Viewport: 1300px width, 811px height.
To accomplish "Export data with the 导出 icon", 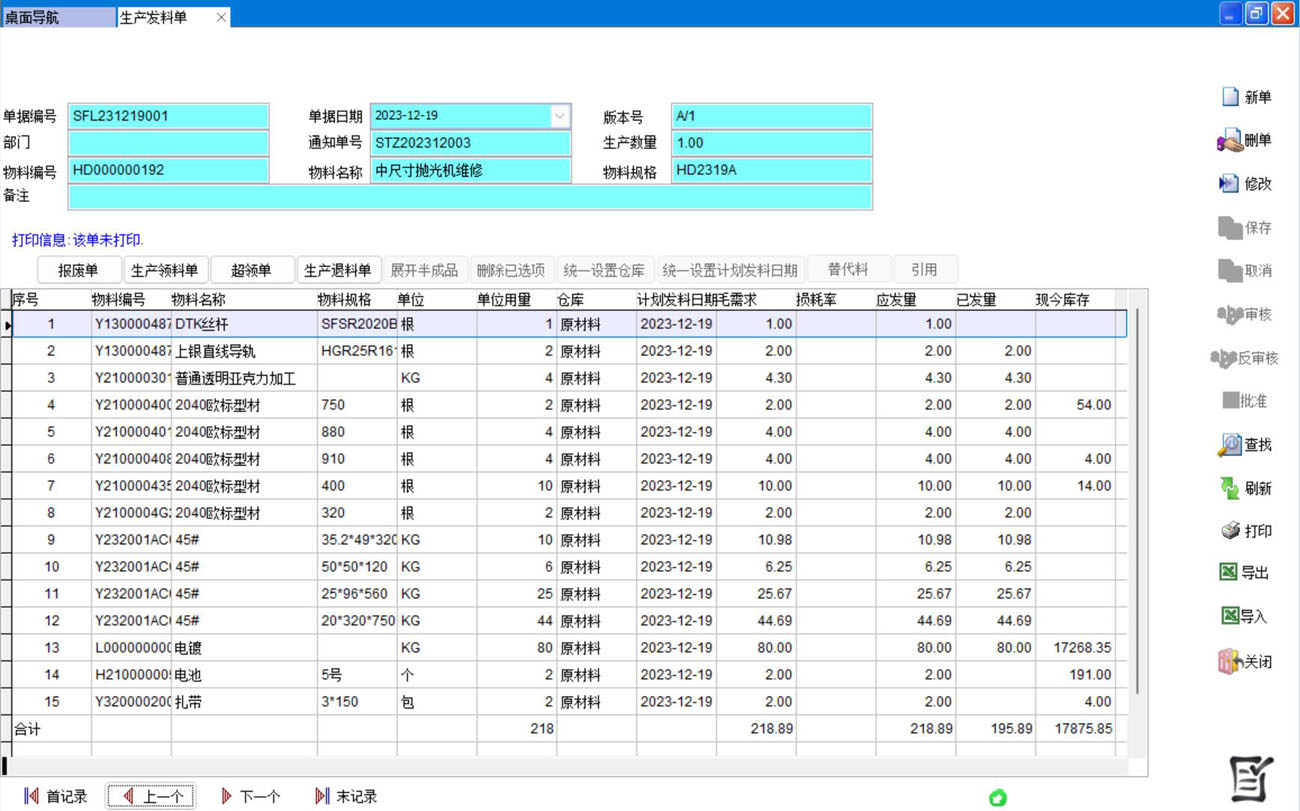I will point(1229,573).
